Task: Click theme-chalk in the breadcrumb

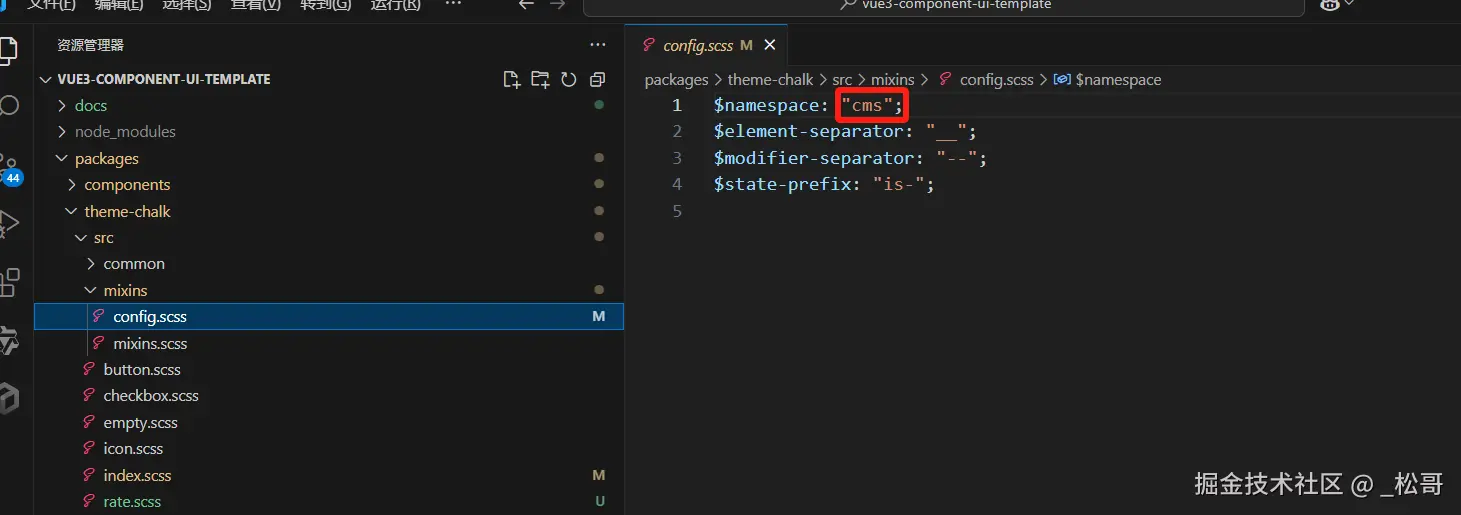Action: click(x=771, y=79)
